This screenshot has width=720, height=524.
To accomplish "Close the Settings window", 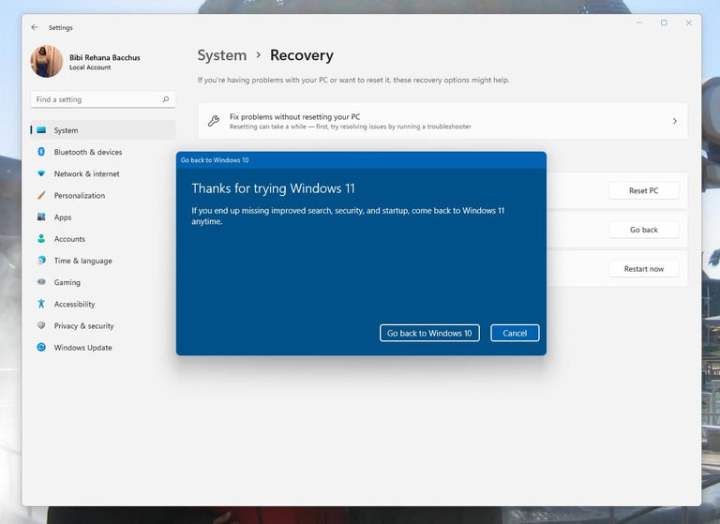I will (x=688, y=22).
